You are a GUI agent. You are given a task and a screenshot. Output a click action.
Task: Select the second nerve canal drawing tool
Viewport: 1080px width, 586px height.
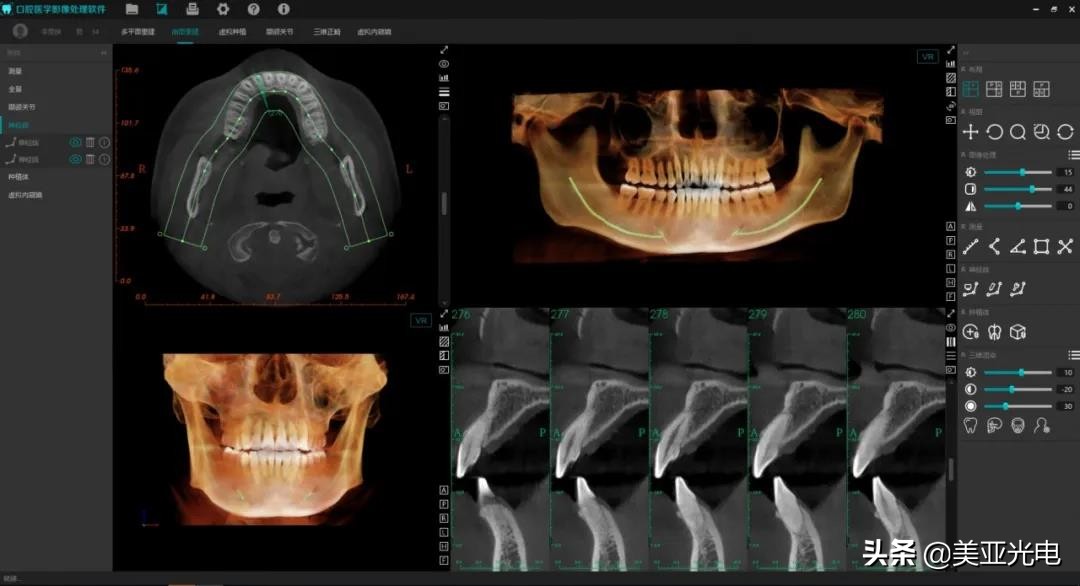pyautogui.click(x=994, y=289)
